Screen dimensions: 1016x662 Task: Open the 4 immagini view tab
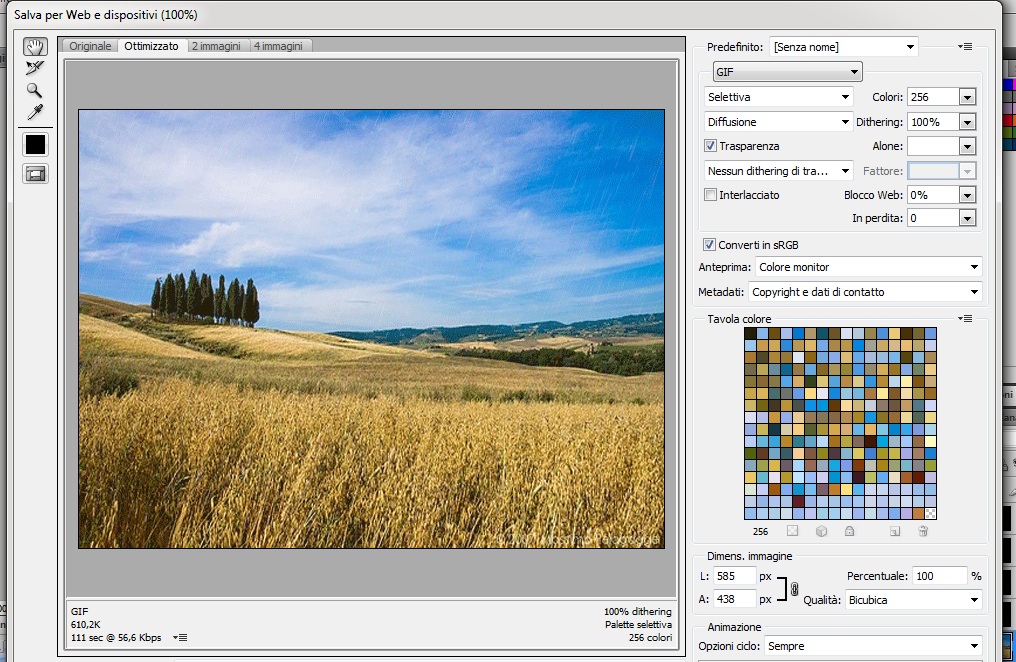tap(280, 45)
